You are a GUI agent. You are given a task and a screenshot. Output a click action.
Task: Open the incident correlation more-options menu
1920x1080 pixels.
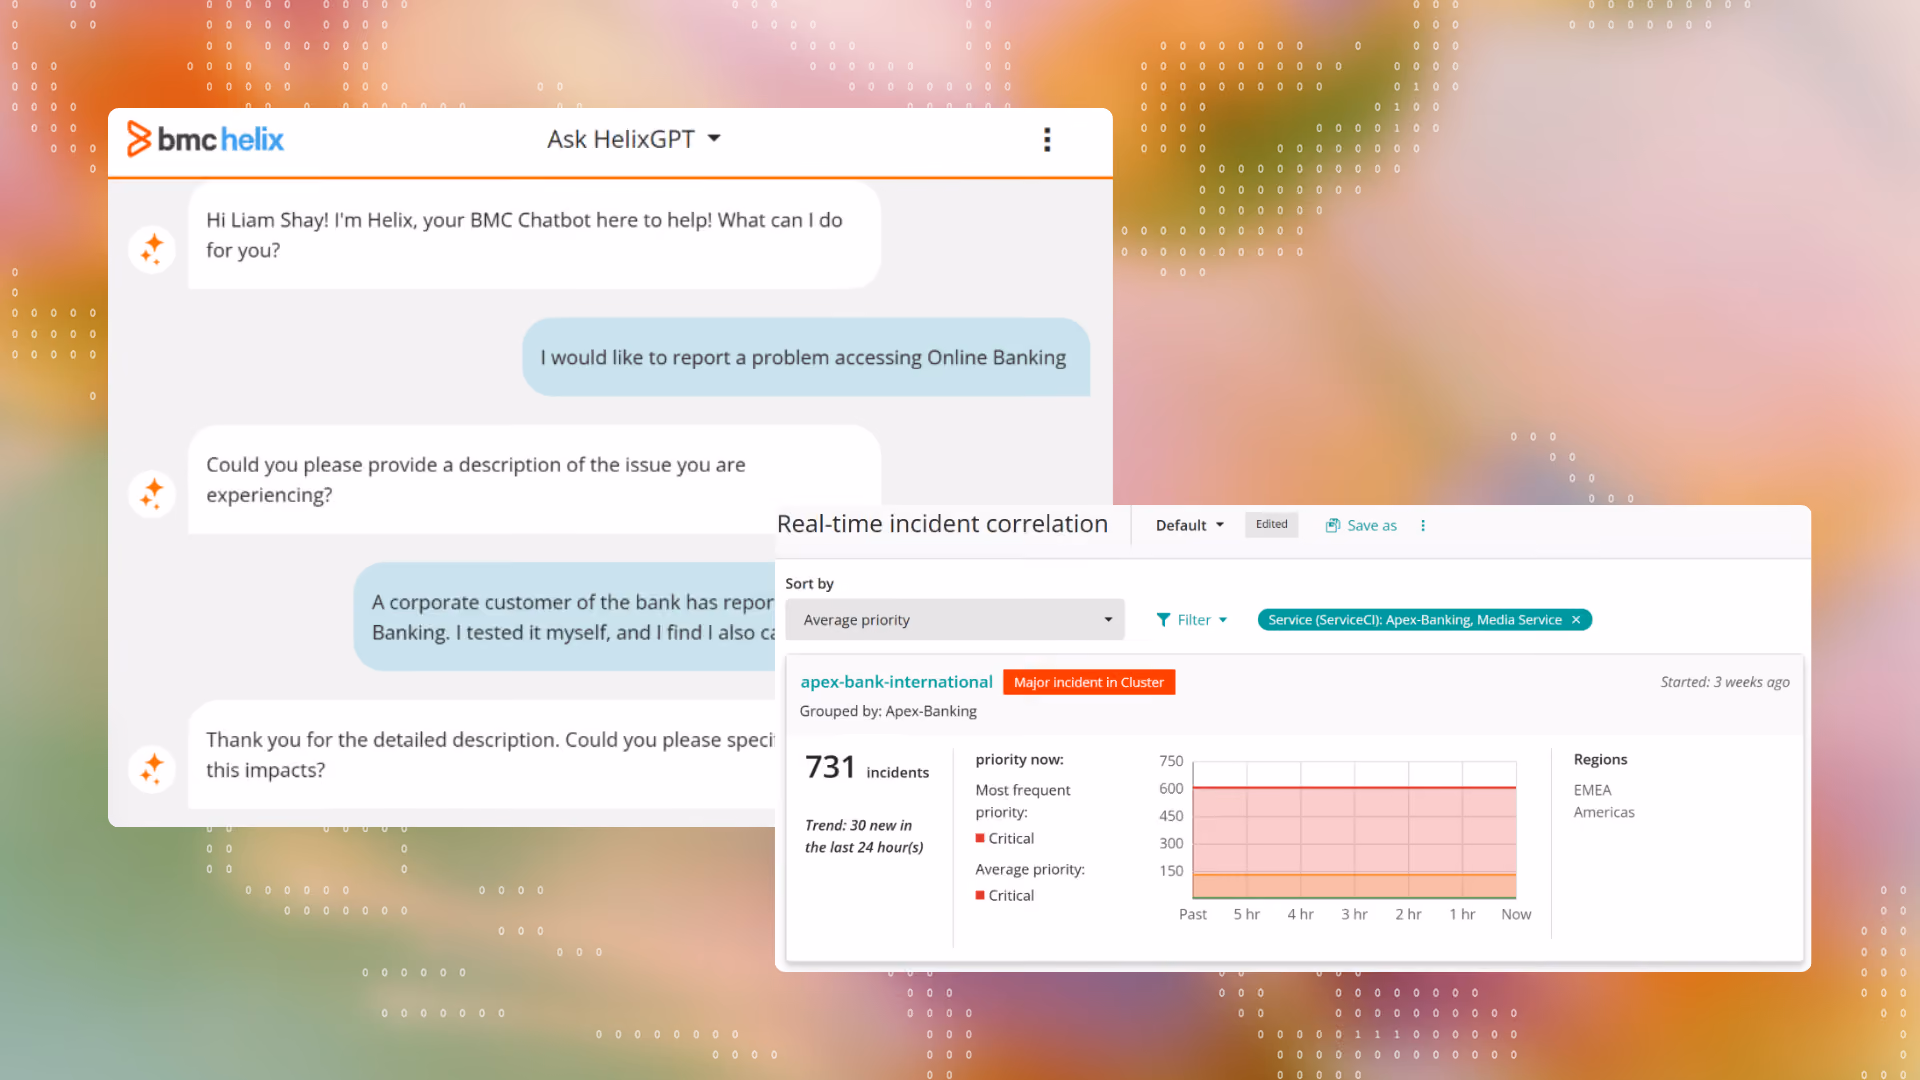[x=1423, y=525]
